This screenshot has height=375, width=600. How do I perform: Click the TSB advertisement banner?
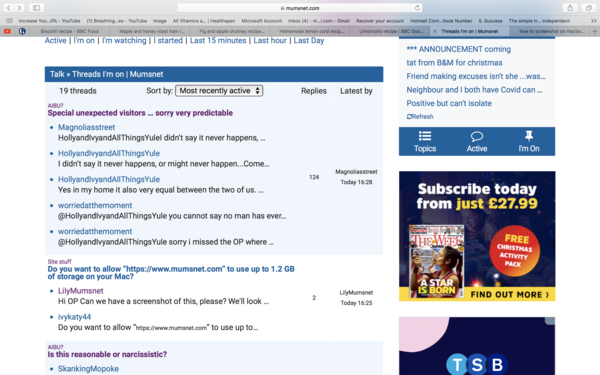(x=477, y=346)
